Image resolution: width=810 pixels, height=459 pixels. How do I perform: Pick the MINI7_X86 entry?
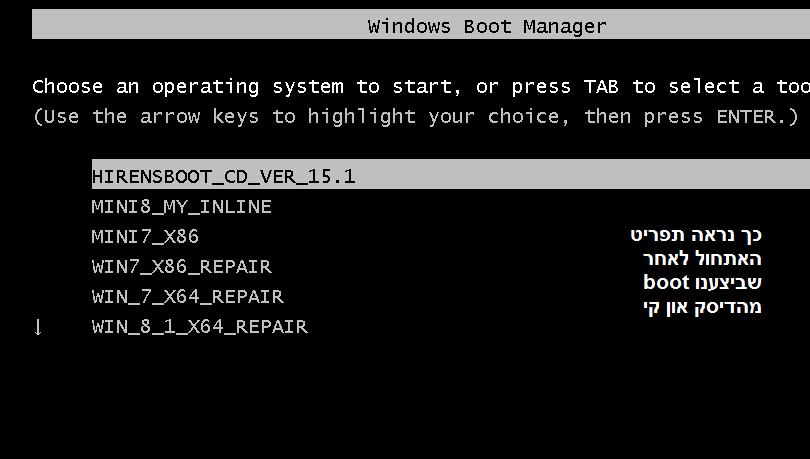145,237
